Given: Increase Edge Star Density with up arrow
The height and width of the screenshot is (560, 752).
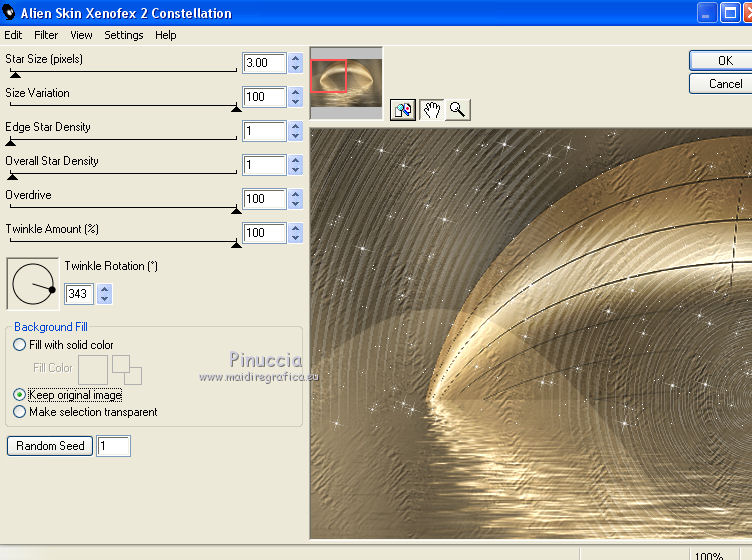Looking at the screenshot, I should [x=296, y=126].
